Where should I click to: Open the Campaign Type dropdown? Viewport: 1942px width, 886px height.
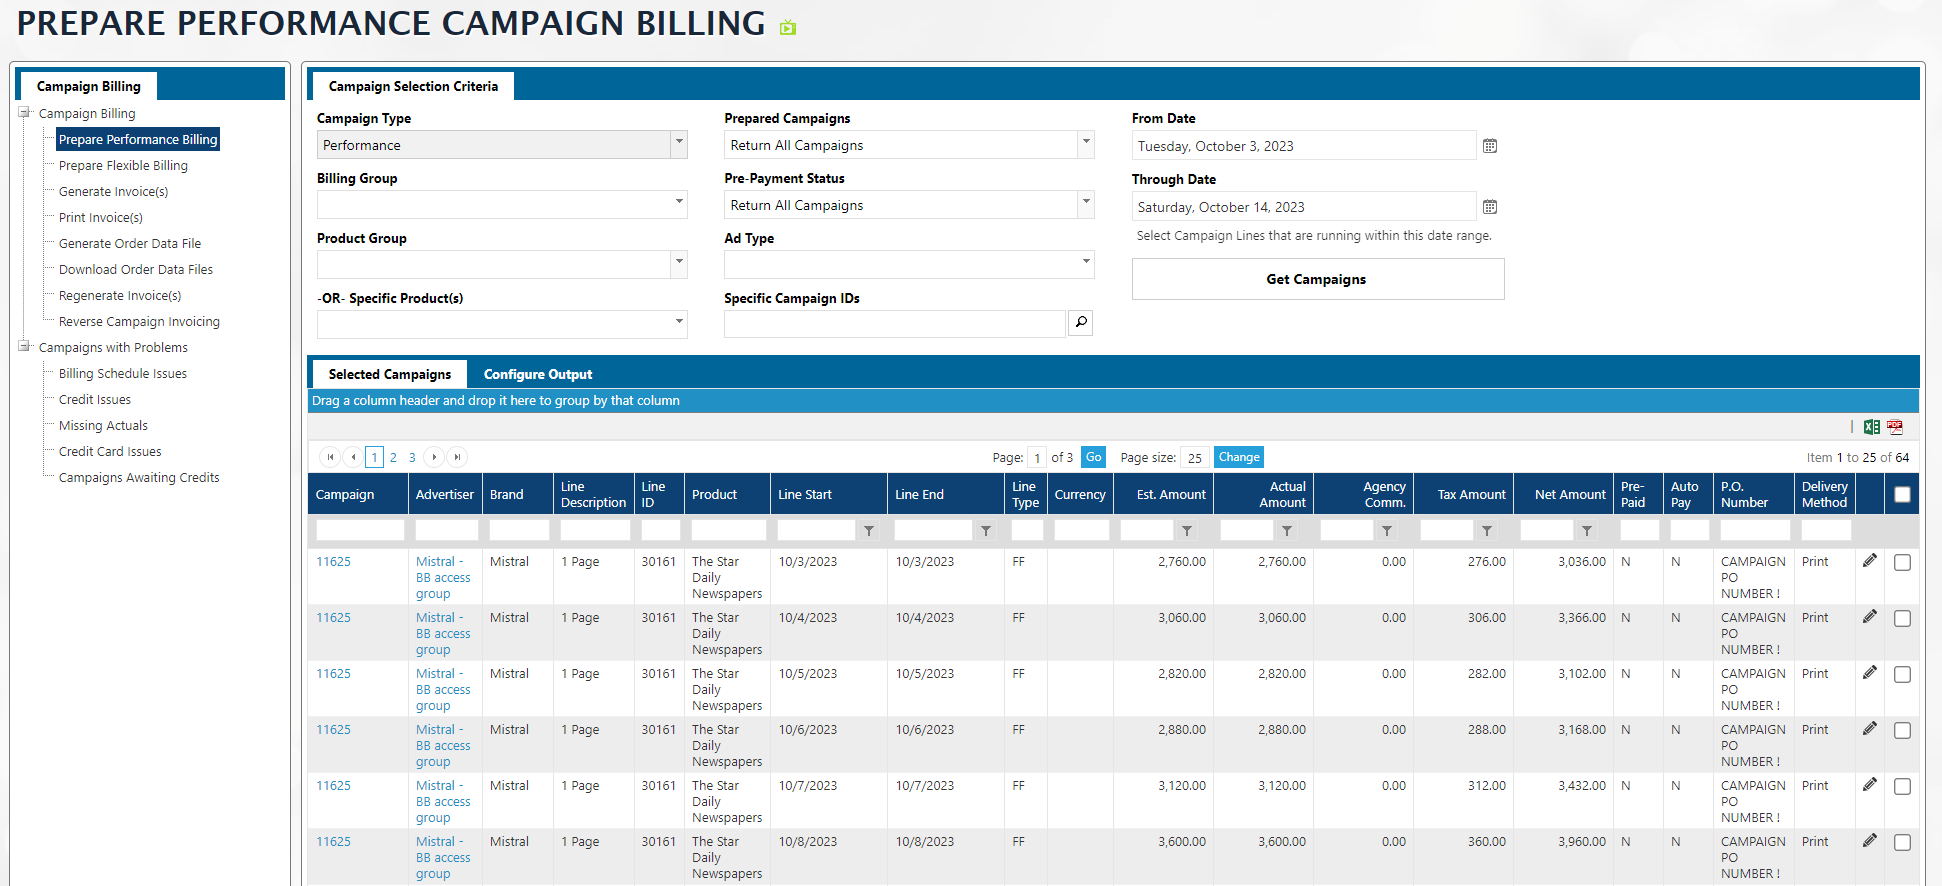click(x=679, y=144)
